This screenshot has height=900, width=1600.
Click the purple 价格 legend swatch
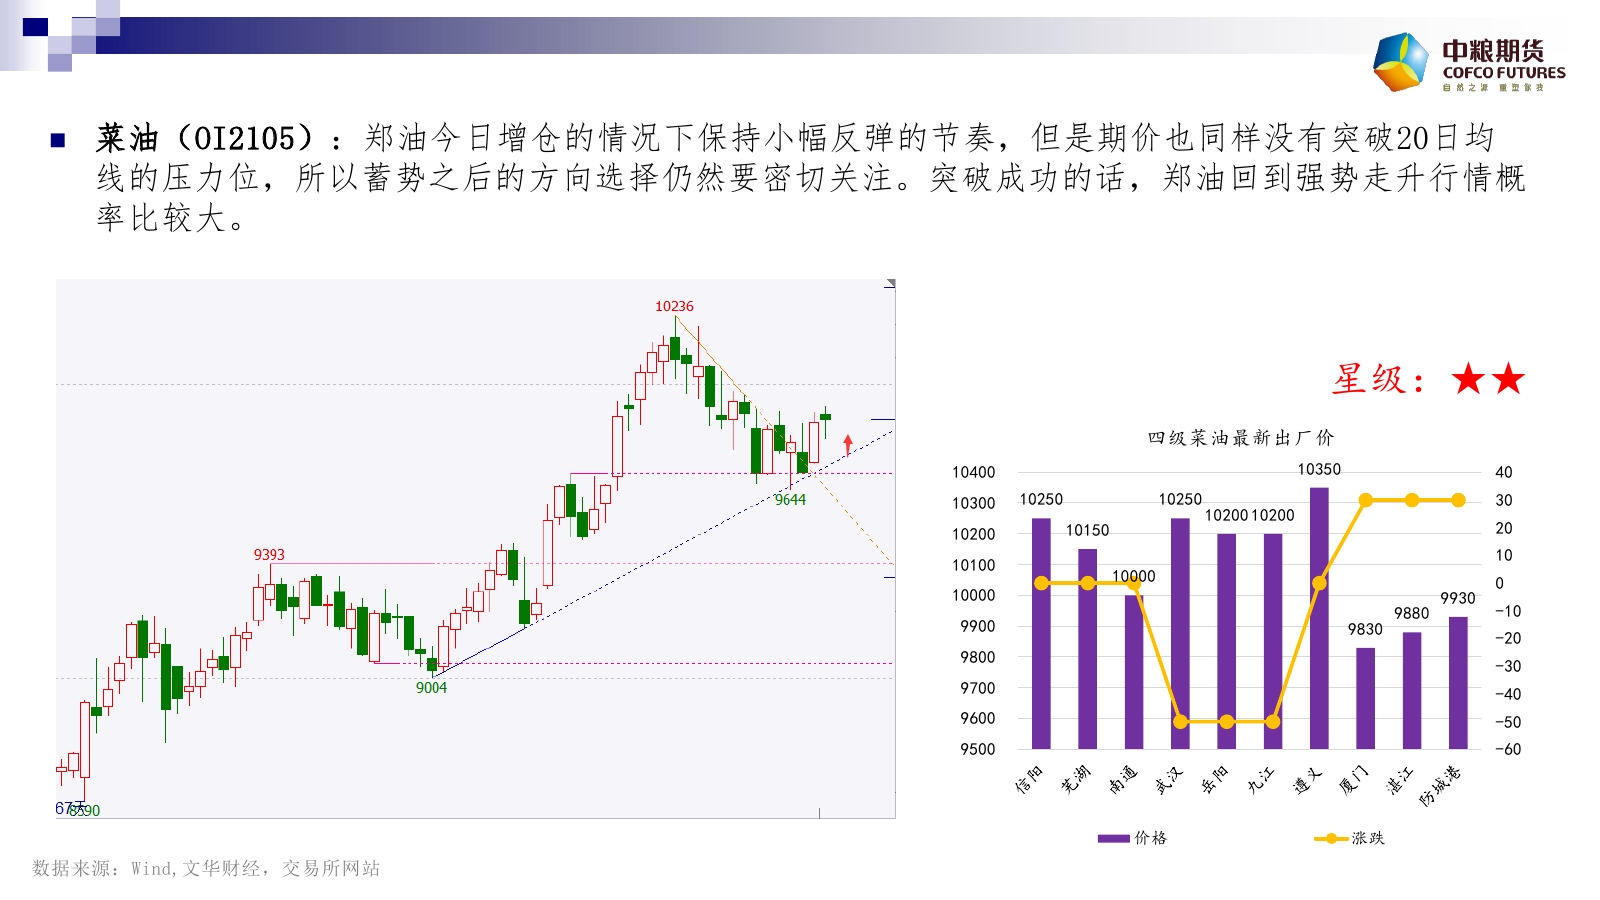pyautogui.click(x=1113, y=838)
